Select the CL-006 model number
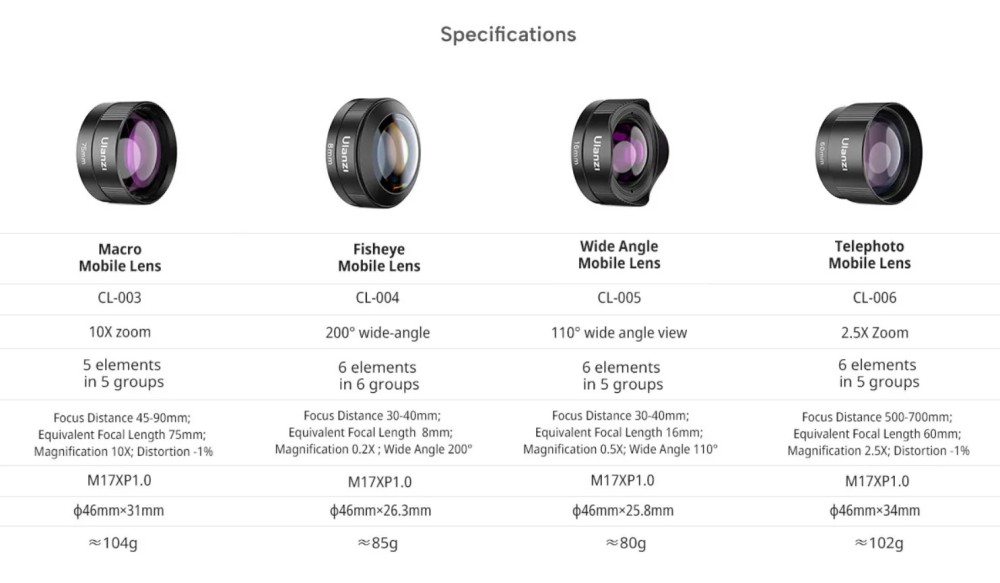Viewport: 1000px width, 583px height. (x=874, y=298)
